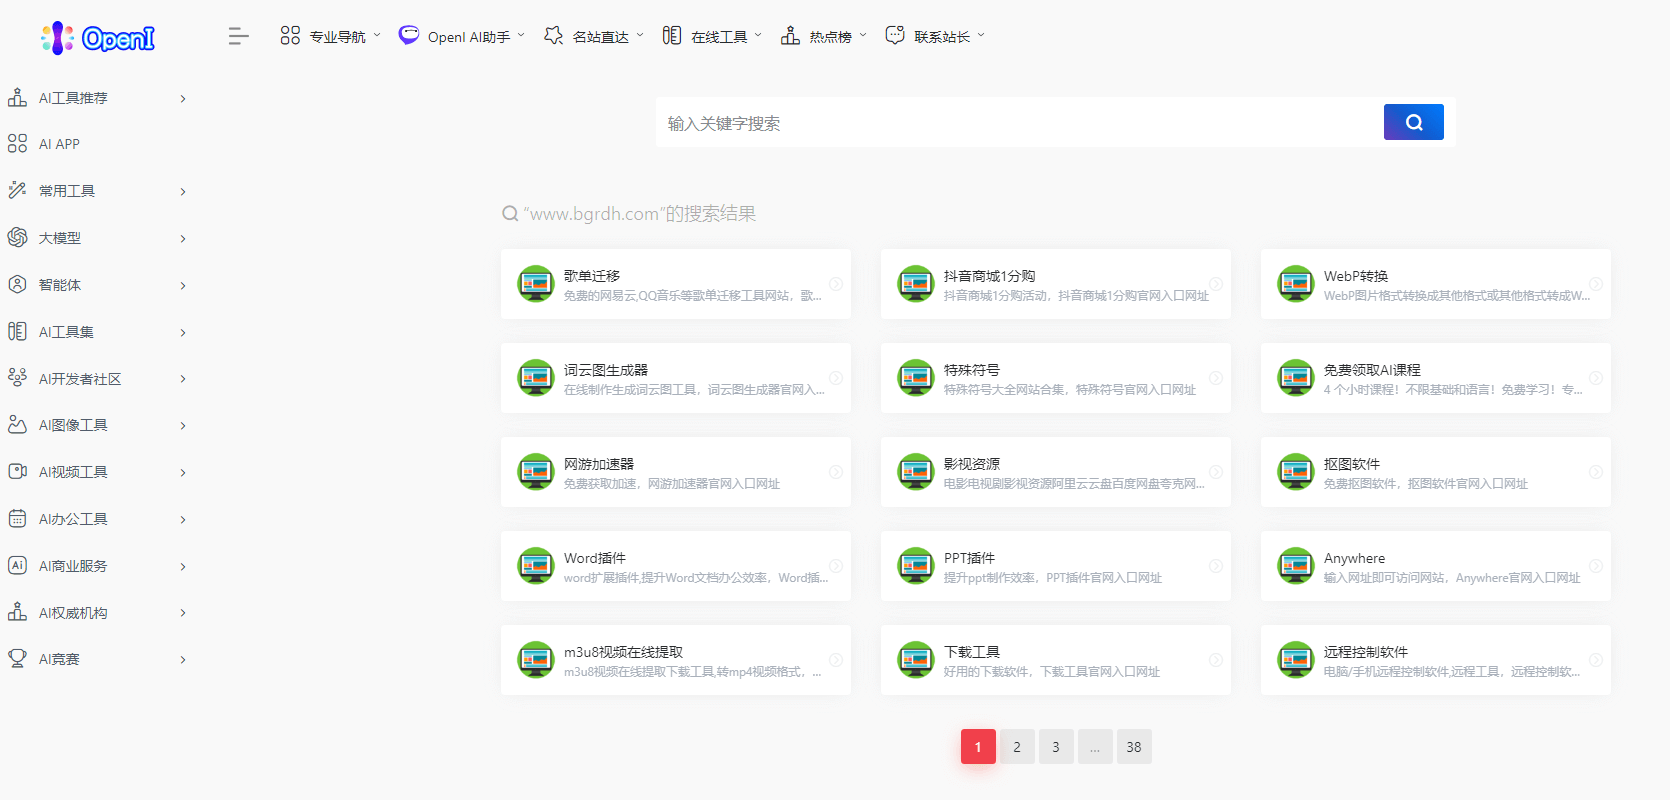
Task: Open the 联系站长 menu
Action: 936,36
